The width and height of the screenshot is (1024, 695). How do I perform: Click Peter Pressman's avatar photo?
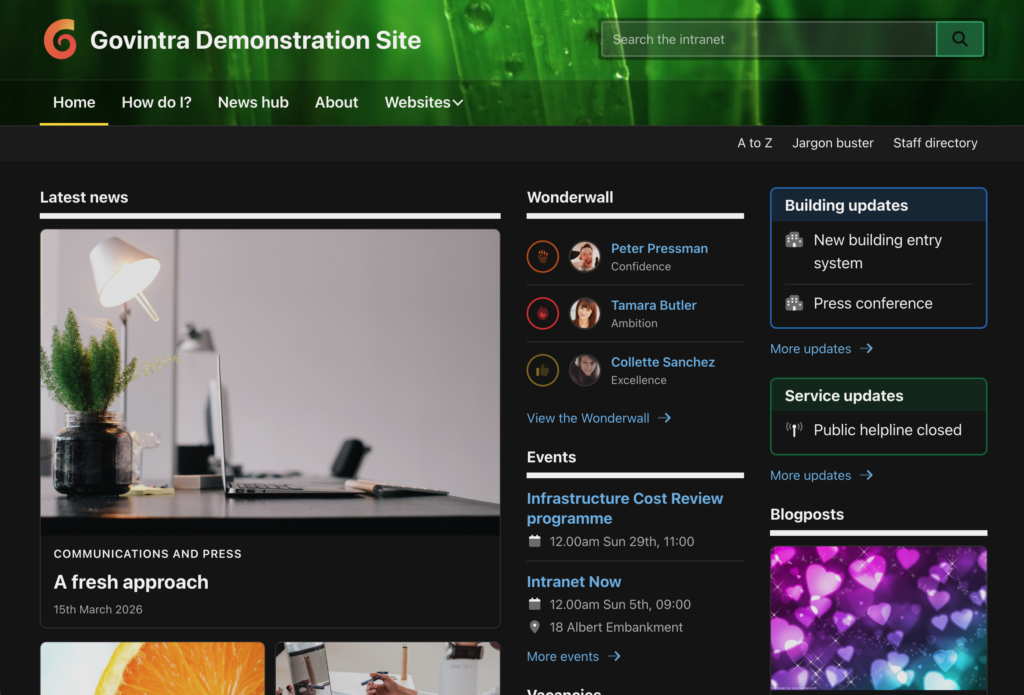[x=584, y=257]
